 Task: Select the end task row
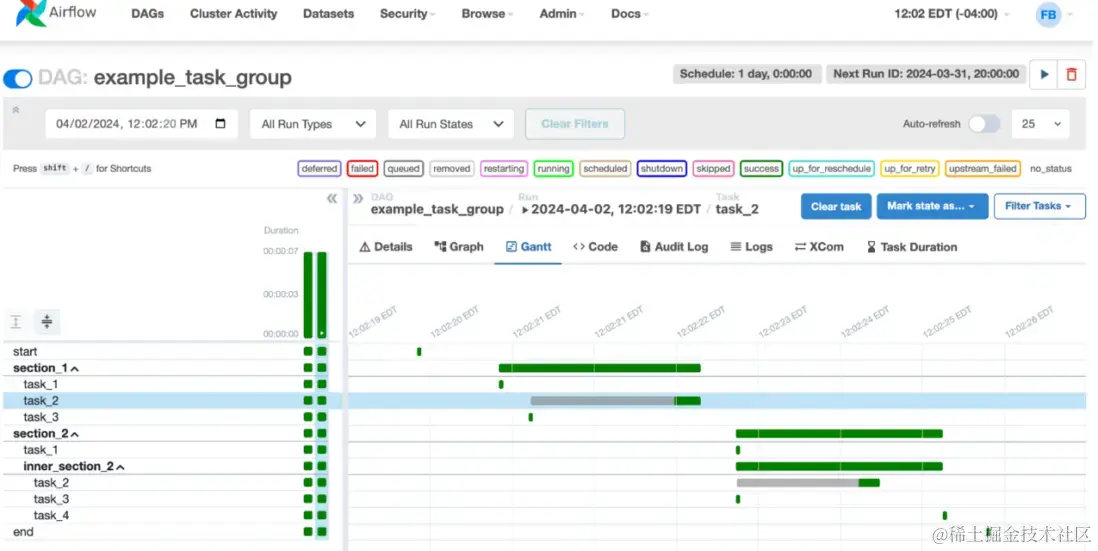click(172, 532)
